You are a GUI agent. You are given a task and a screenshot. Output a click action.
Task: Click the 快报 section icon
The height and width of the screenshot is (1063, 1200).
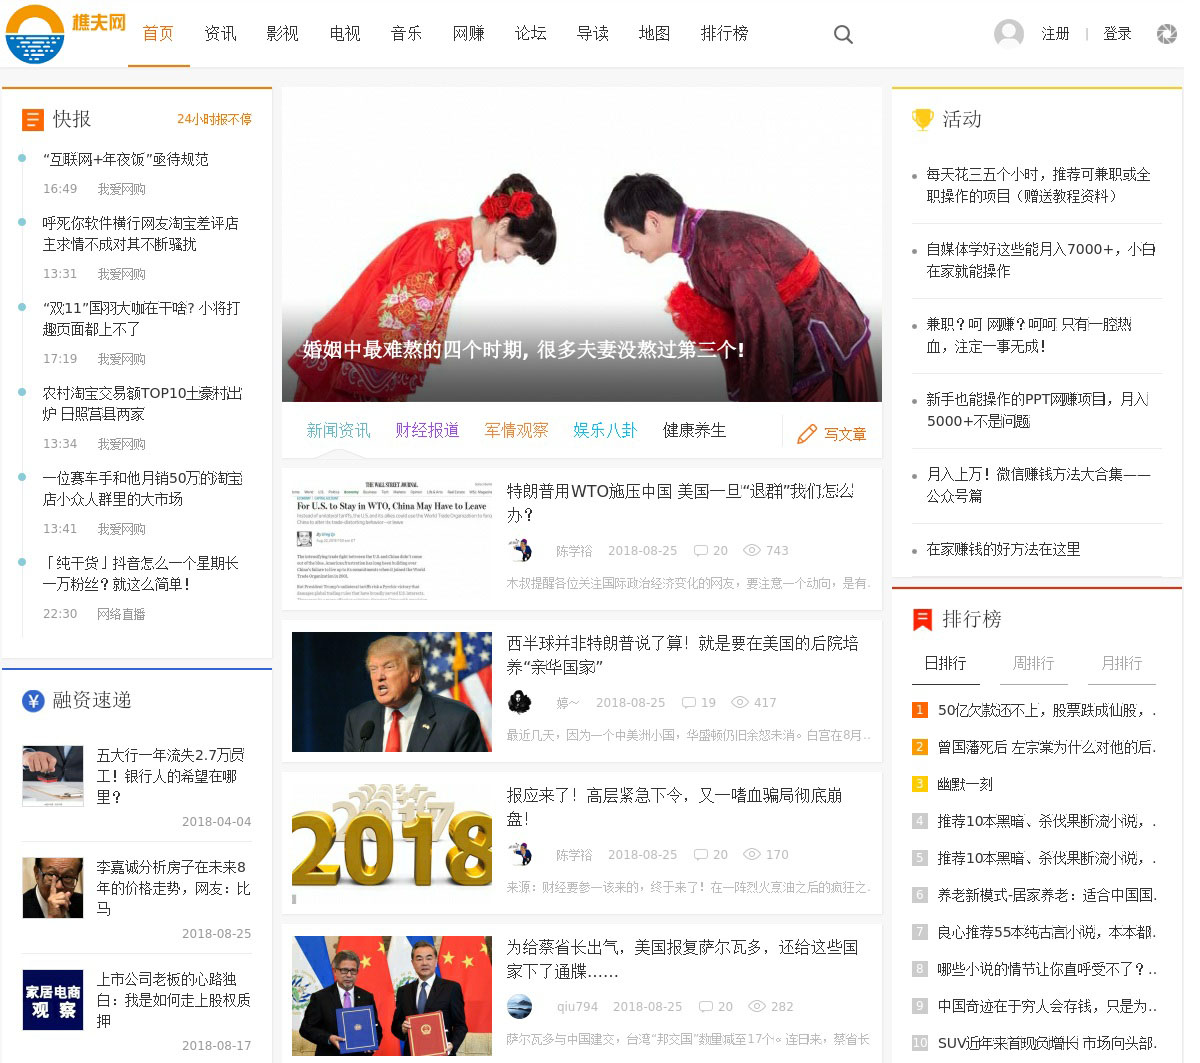(x=33, y=120)
